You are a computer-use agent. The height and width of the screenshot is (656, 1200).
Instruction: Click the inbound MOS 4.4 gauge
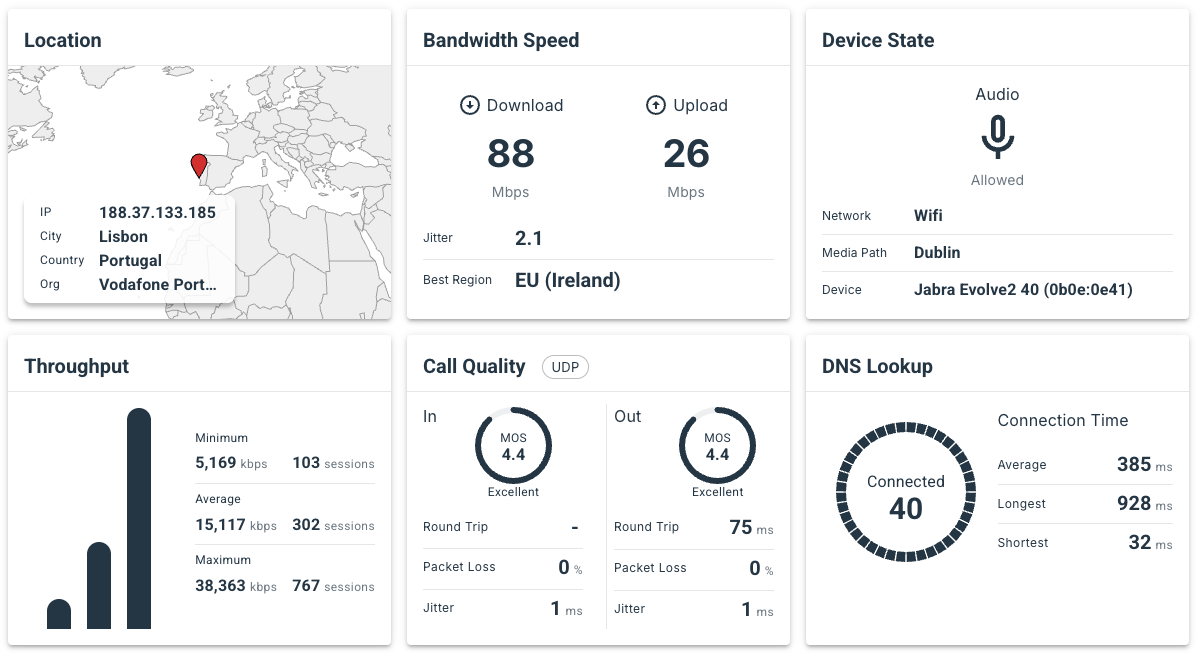click(x=513, y=446)
